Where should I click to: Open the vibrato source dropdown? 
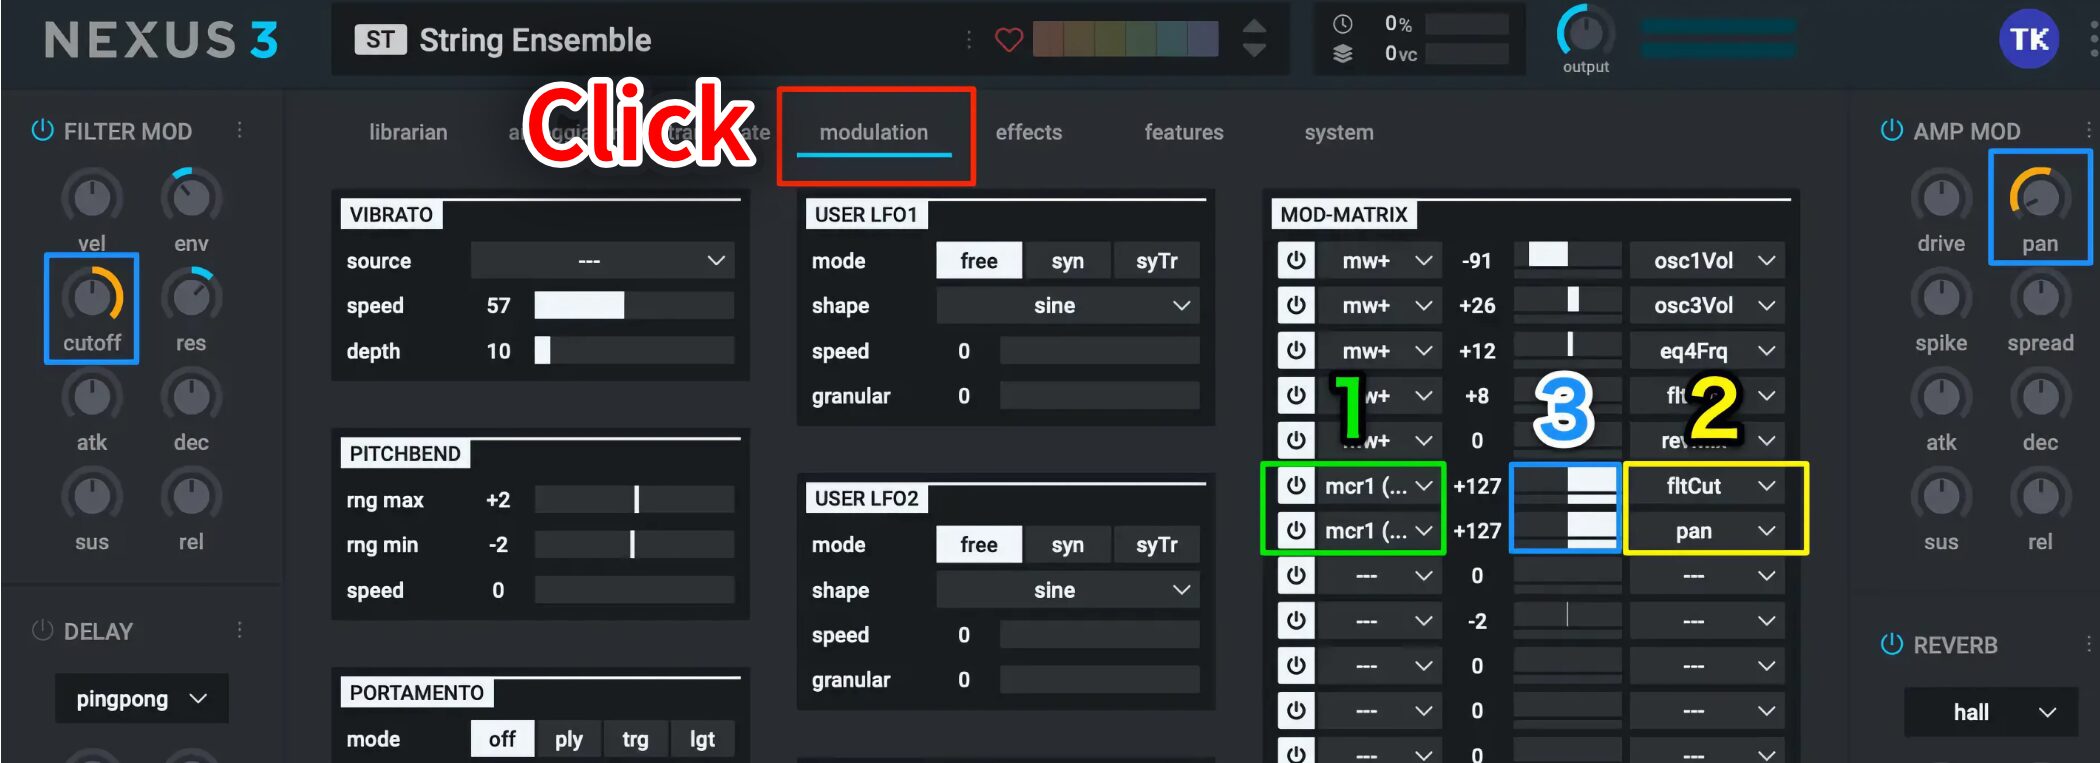(x=602, y=261)
